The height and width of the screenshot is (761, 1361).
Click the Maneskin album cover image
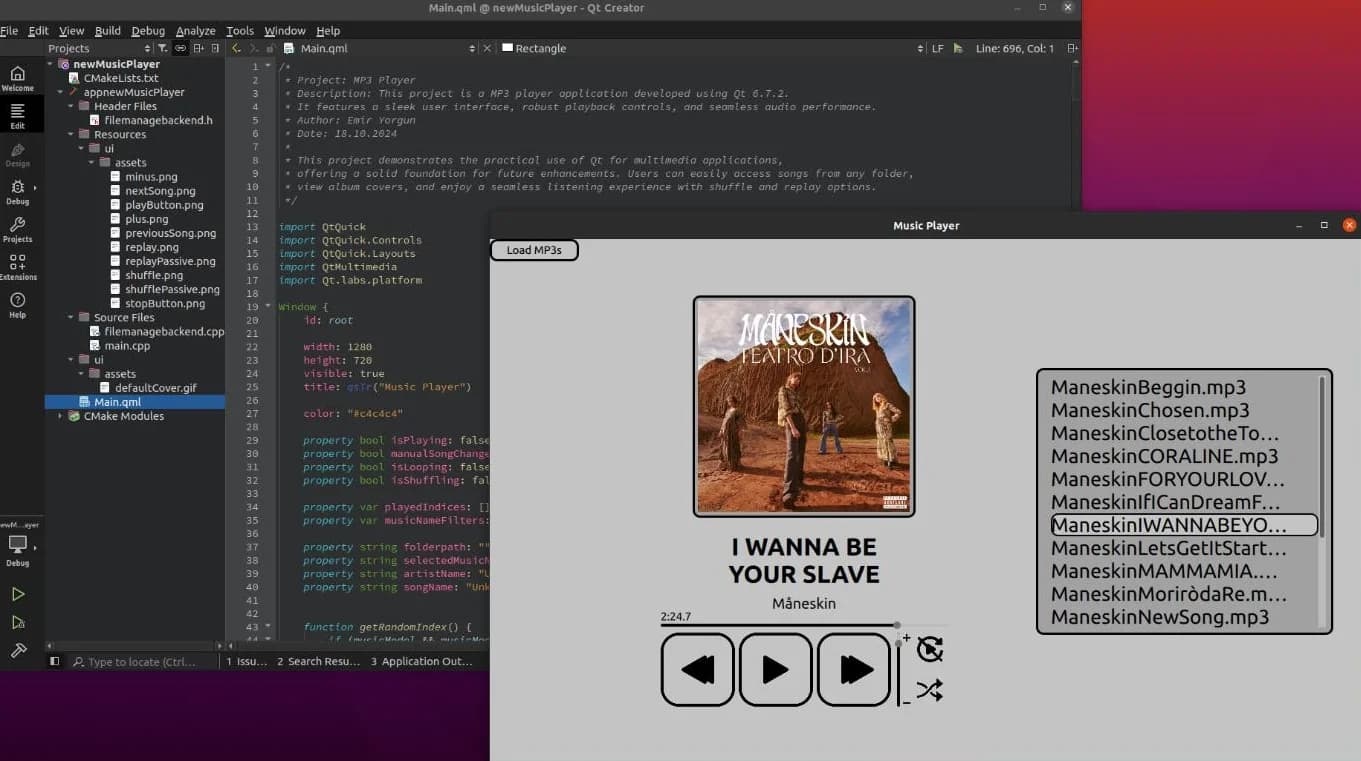(804, 406)
